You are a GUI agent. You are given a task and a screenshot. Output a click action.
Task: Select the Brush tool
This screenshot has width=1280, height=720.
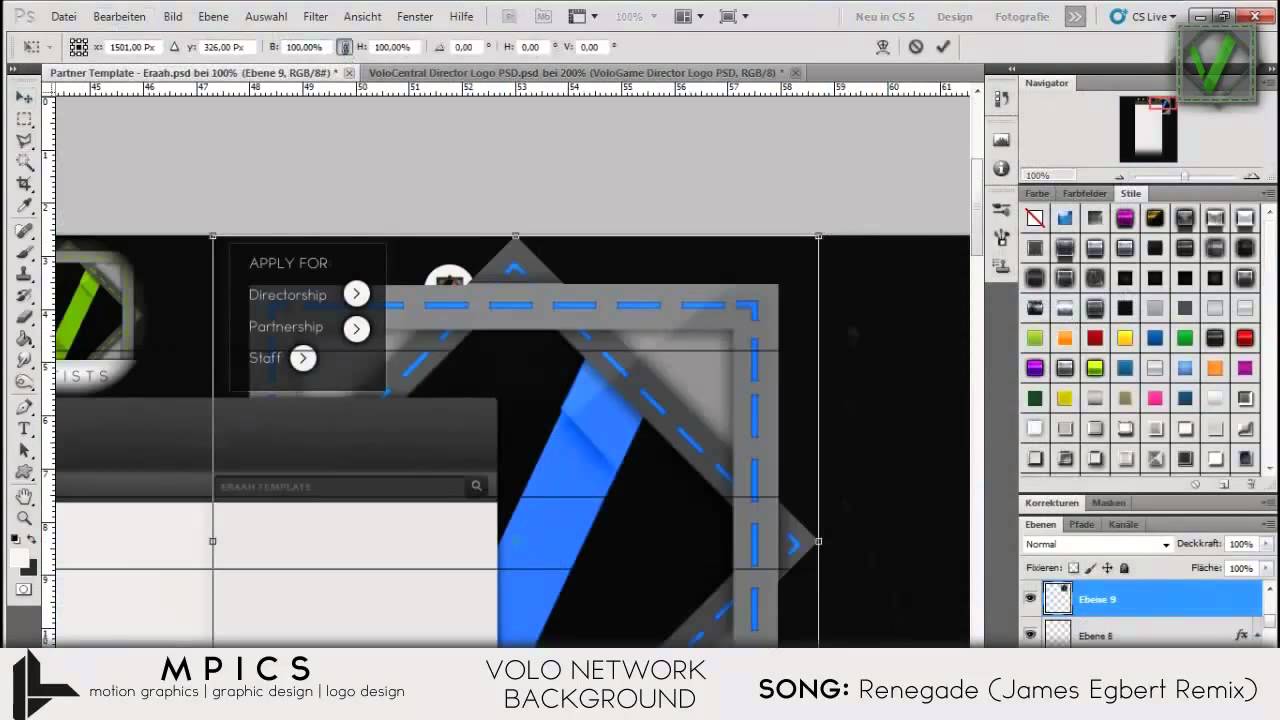pos(24,253)
